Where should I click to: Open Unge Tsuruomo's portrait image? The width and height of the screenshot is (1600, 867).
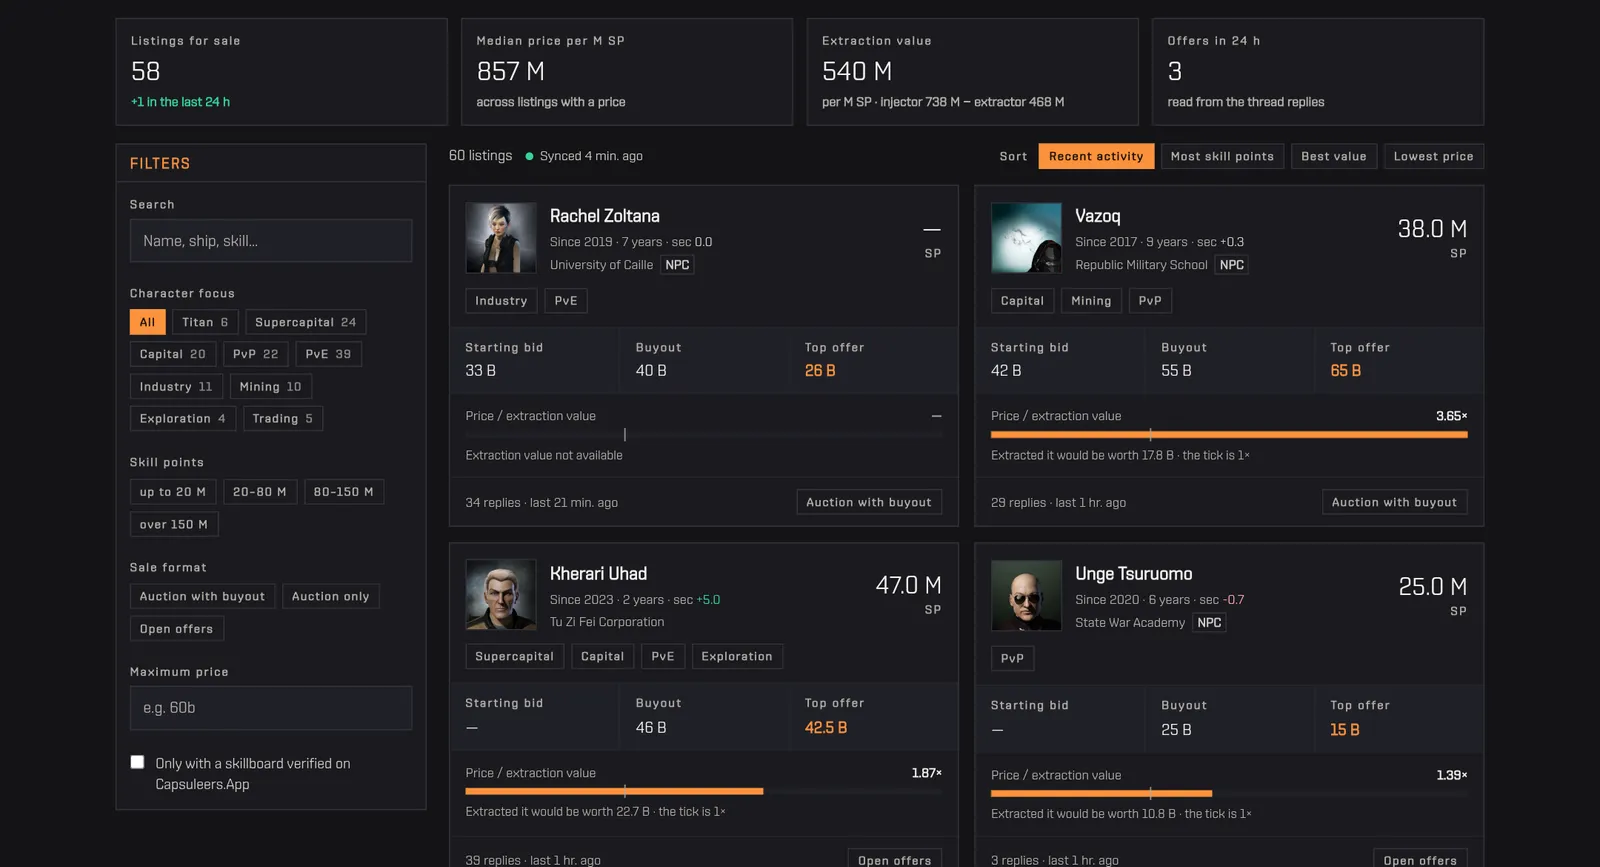click(x=1026, y=595)
